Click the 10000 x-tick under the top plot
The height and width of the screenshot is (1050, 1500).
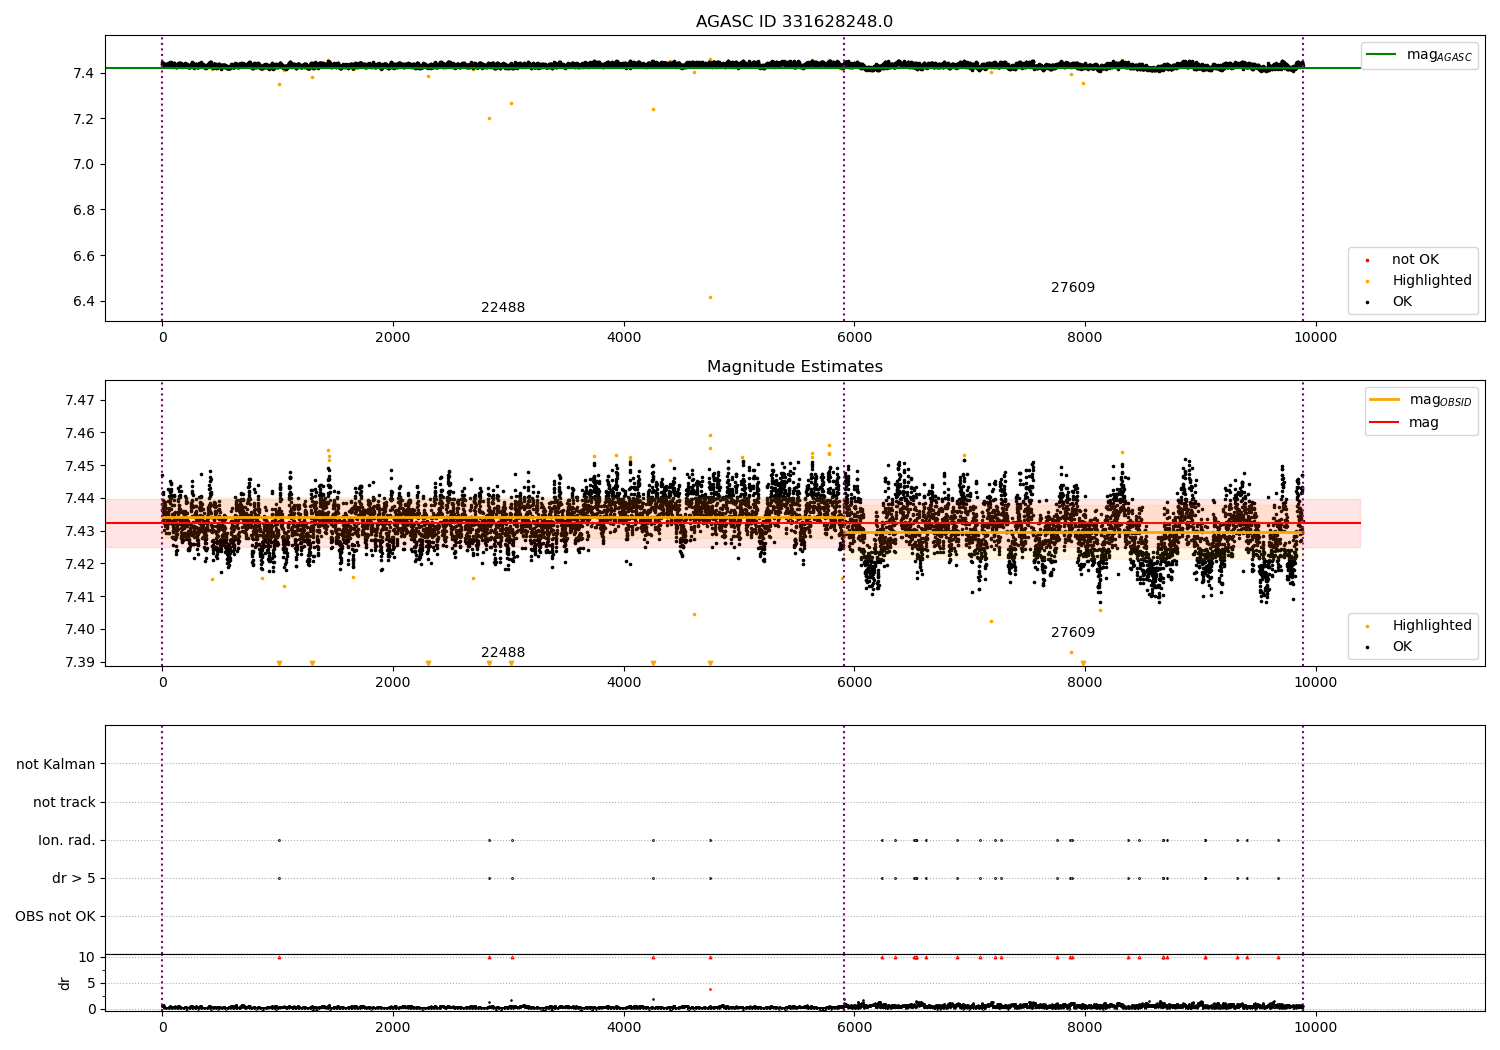1315,338
